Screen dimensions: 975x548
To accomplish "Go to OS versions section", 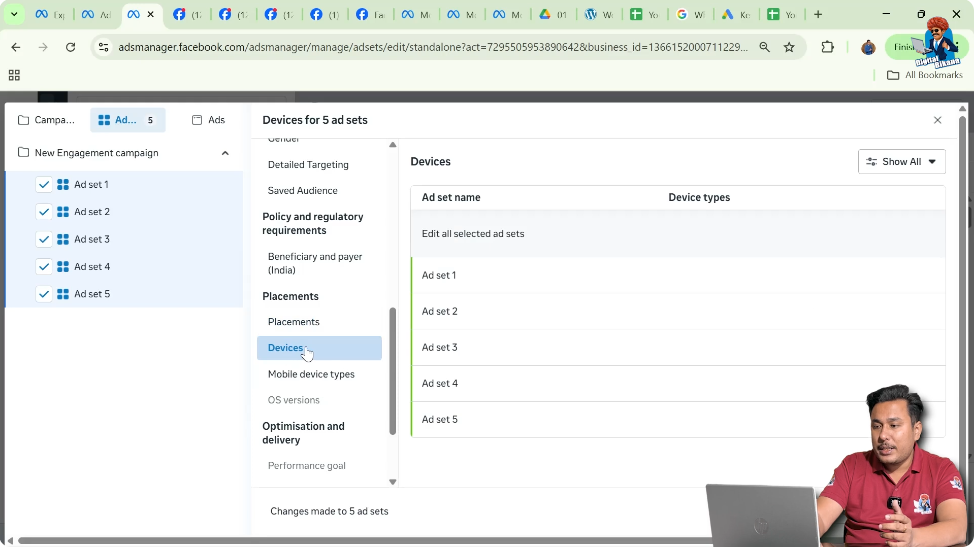I will click(x=293, y=401).
